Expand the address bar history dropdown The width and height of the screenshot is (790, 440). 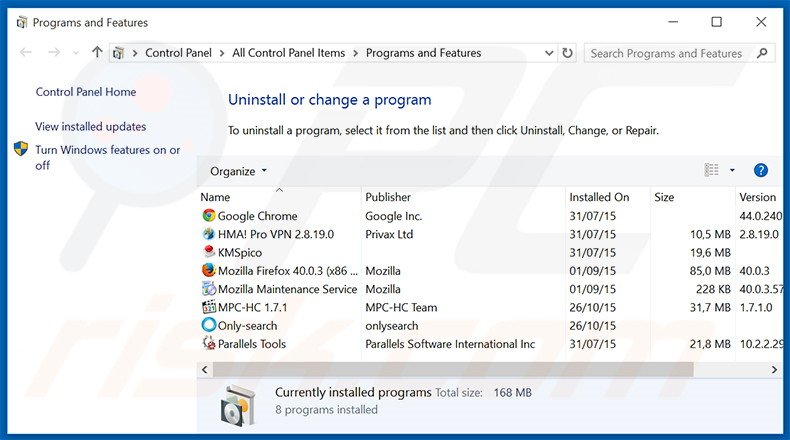pyautogui.click(x=549, y=53)
